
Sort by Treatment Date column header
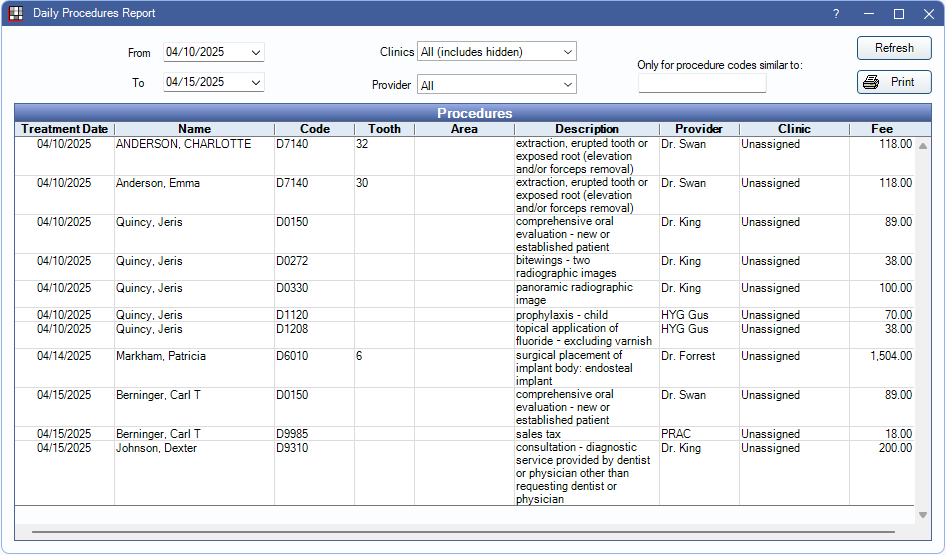pyautogui.click(x=65, y=129)
